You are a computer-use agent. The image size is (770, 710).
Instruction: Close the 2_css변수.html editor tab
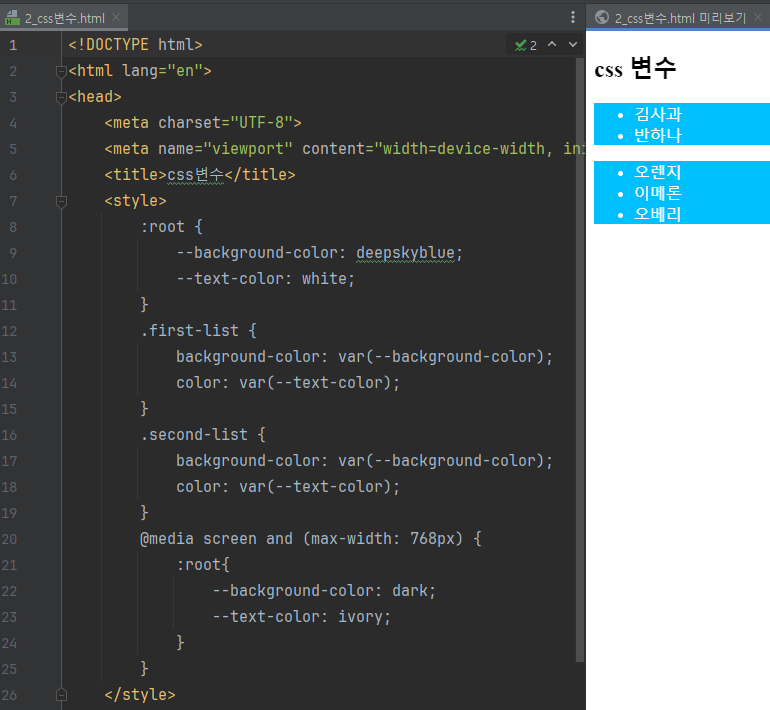(116, 17)
